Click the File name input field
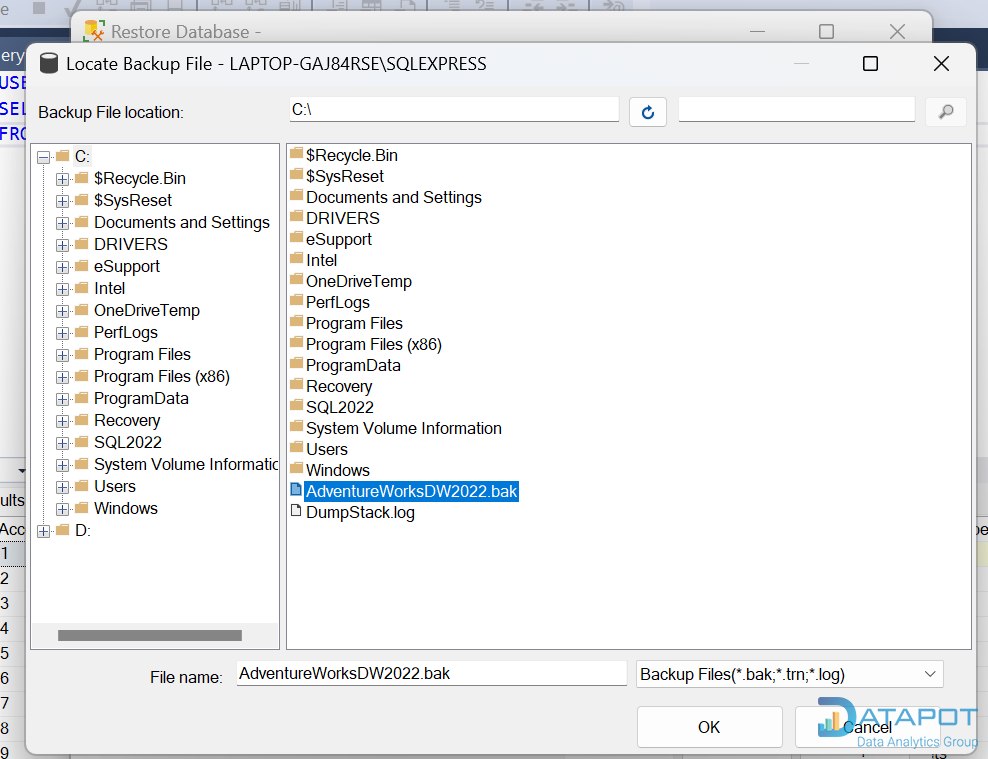Image resolution: width=988 pixels, height=759 pixels. (x=431, y=674)
